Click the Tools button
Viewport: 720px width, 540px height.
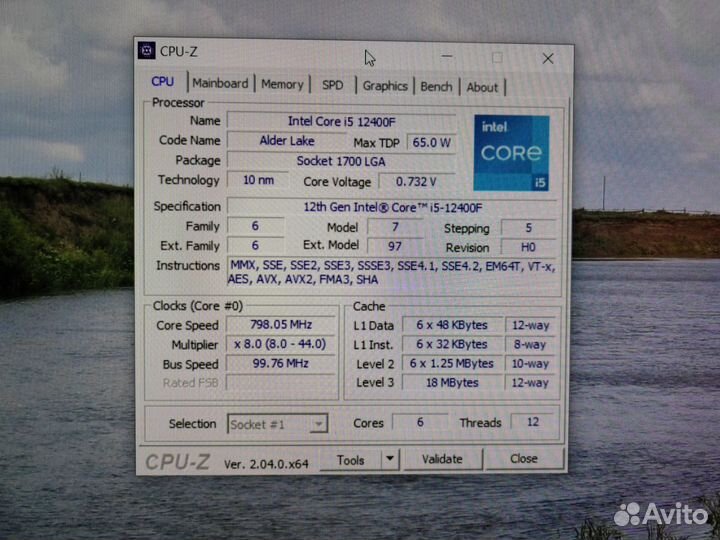[x=350, y=460]
